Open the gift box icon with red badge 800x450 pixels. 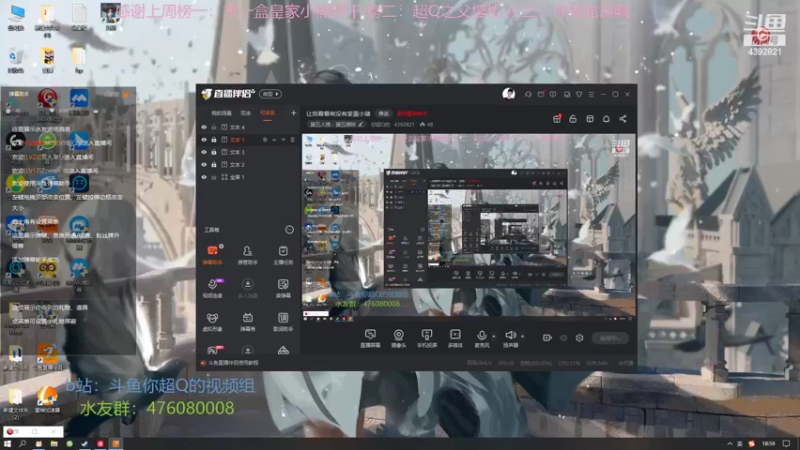557,119
